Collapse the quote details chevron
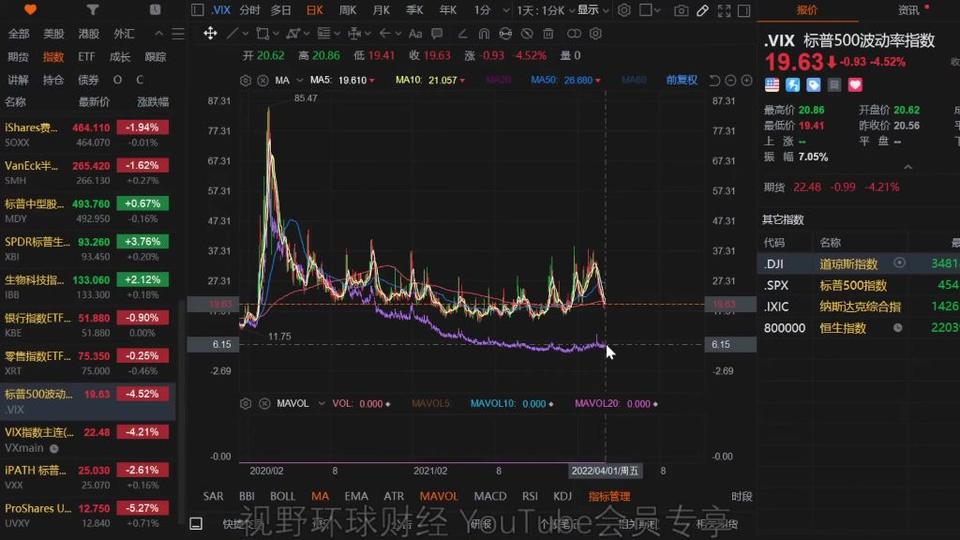Screen dimensions: 960x540 pyautogui.click(x=908, y=167)
